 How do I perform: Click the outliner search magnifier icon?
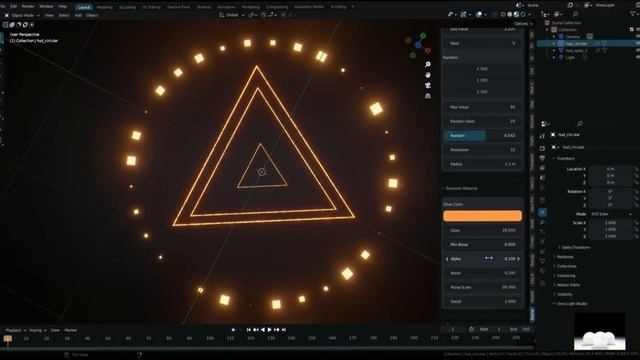coord(575,14)
